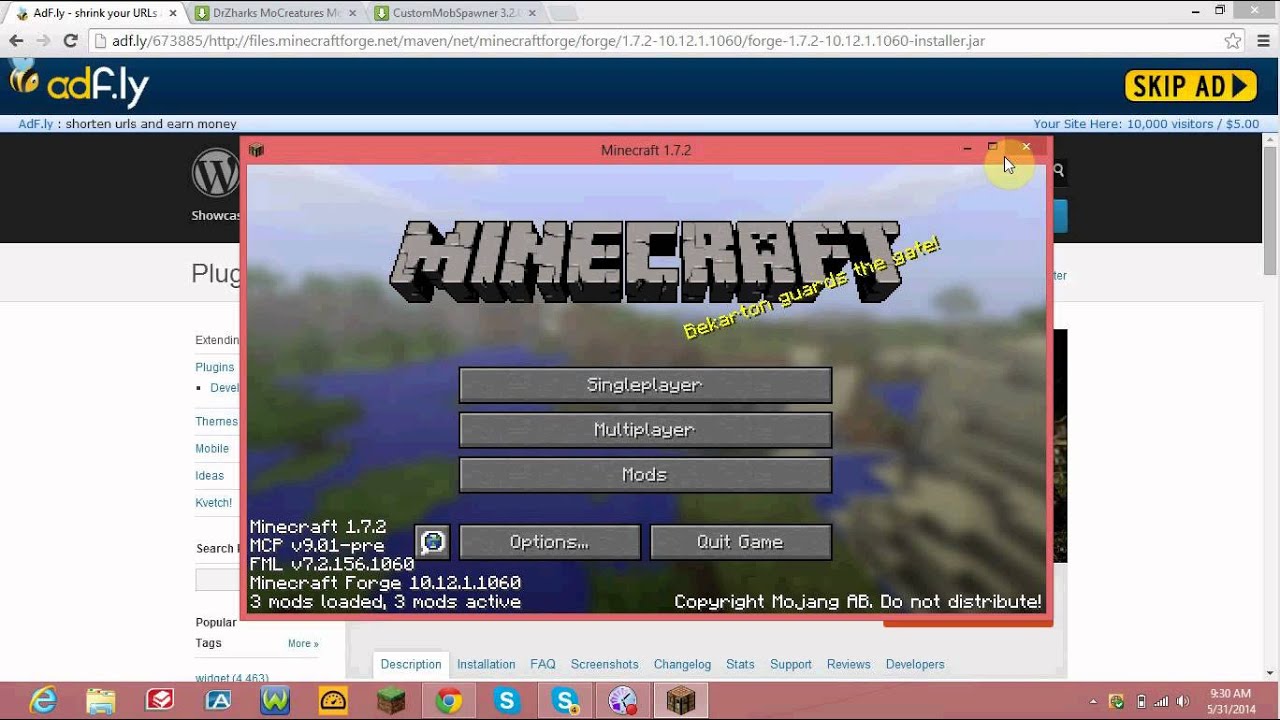Open the Ideas sidebar link
Screen dimensions: 1280x720
[209, 475]
